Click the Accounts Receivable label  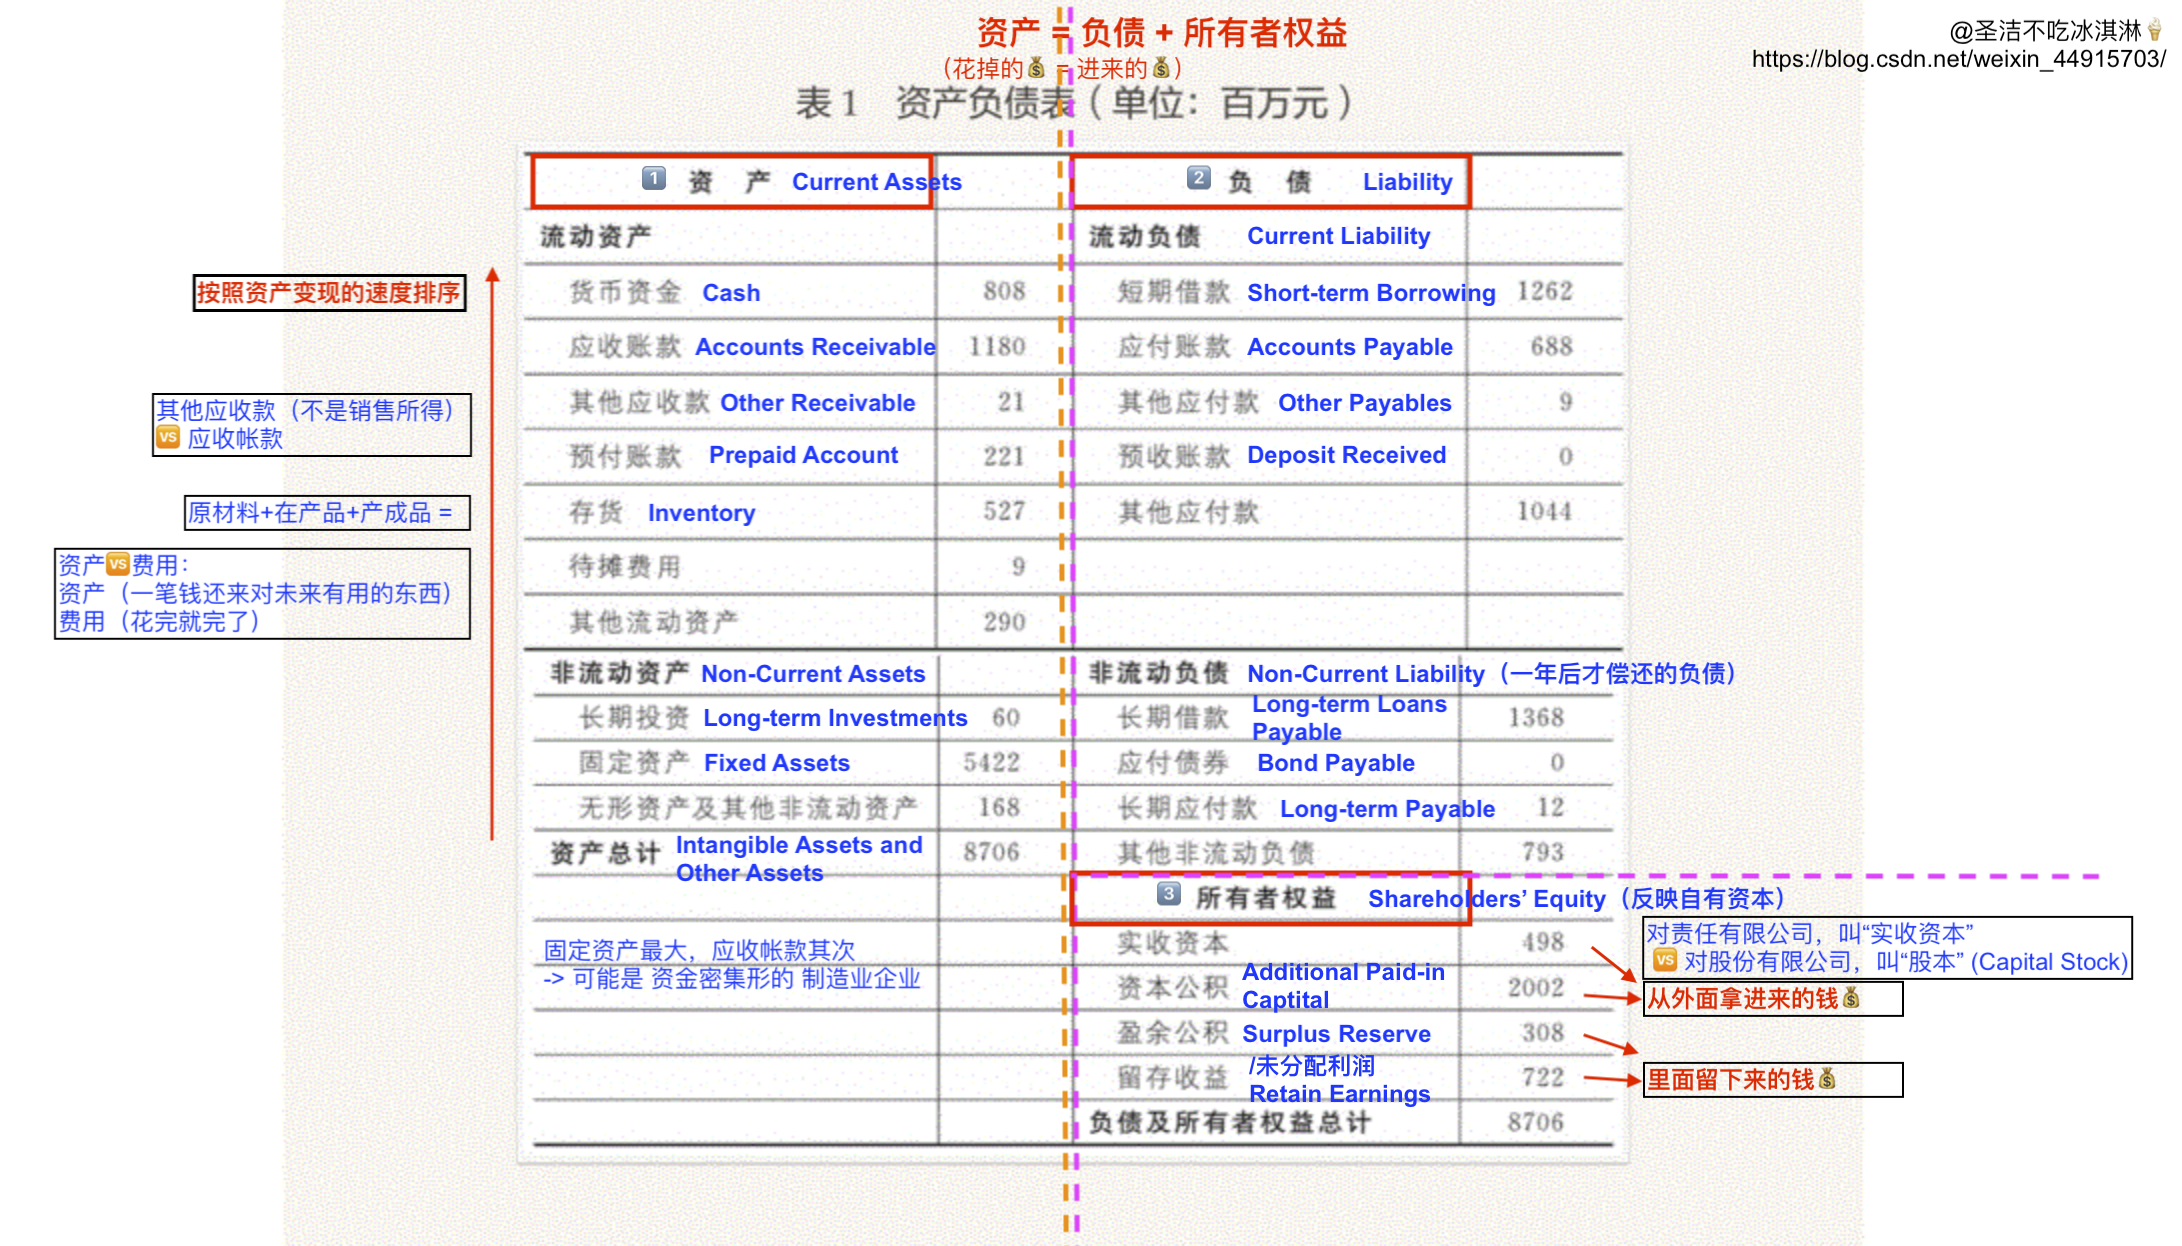point(815,347)
